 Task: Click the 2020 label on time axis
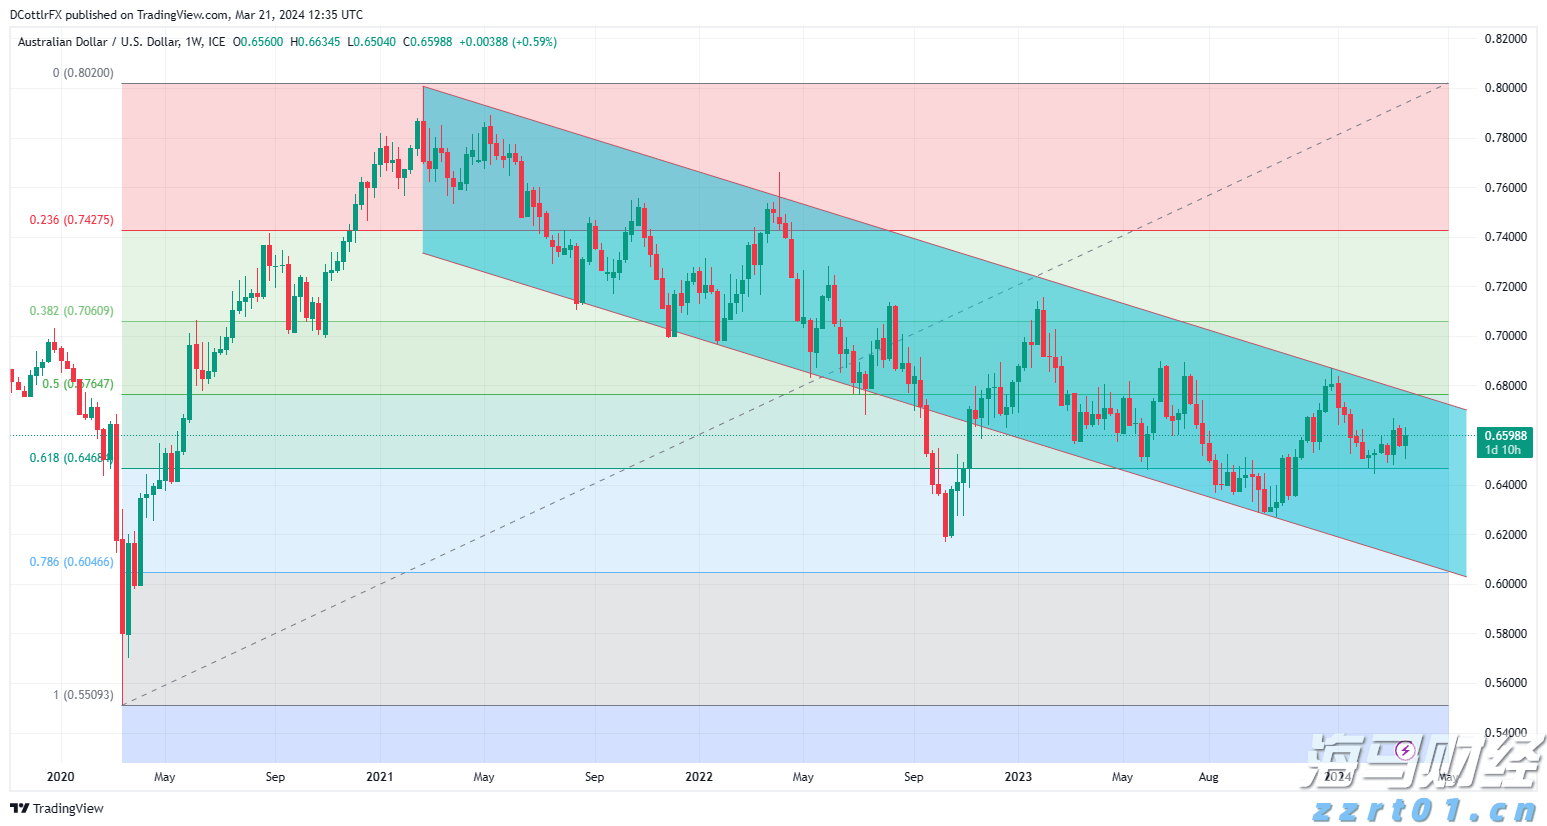coord(60,777)
